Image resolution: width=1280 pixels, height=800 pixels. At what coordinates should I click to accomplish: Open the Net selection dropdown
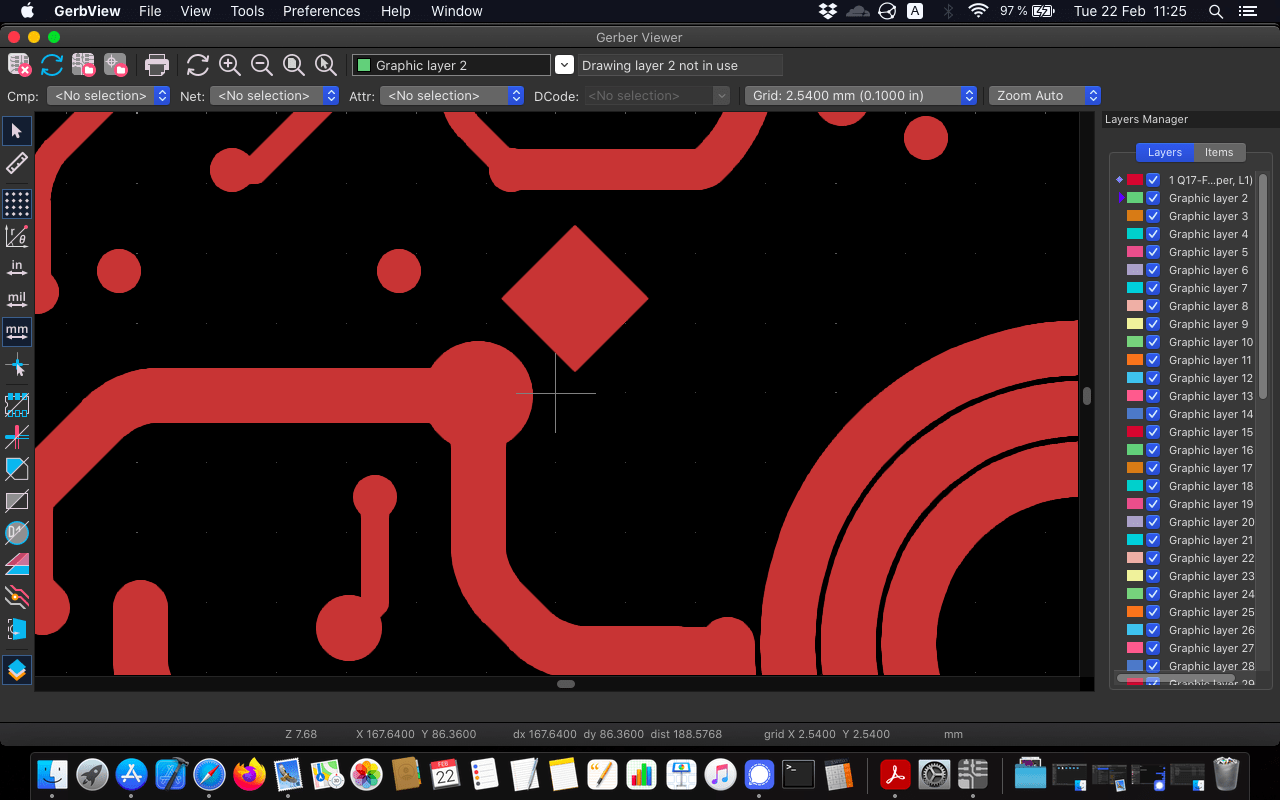(x=275, y=96)
